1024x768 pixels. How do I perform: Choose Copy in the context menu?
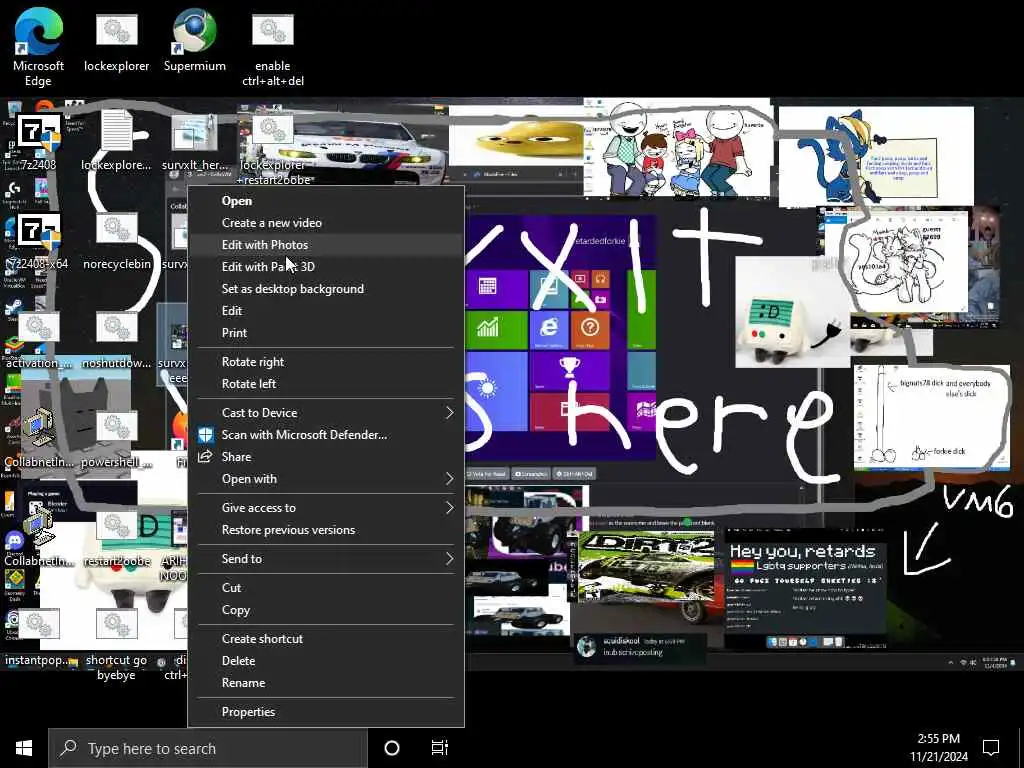click(325, 610)
